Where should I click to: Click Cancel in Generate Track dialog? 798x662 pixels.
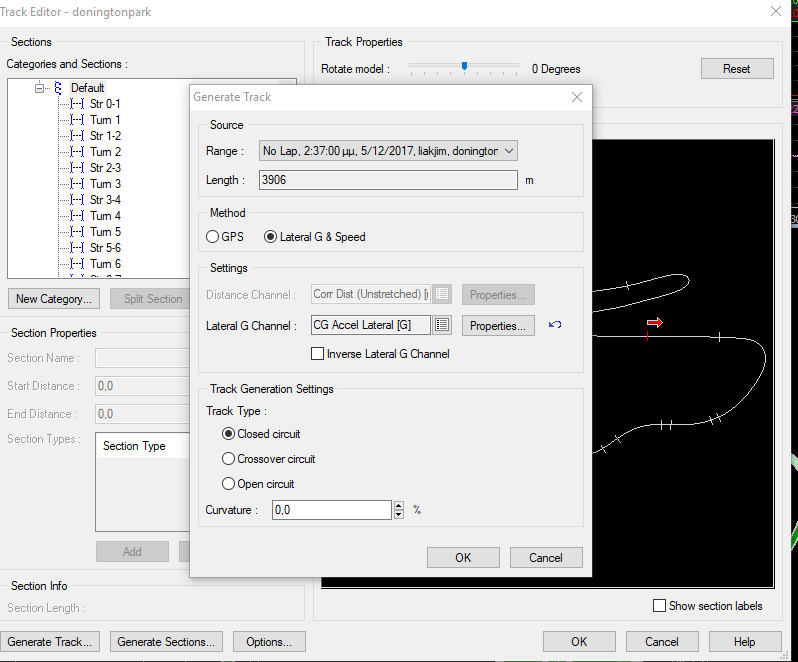click(x=546, y=558)
